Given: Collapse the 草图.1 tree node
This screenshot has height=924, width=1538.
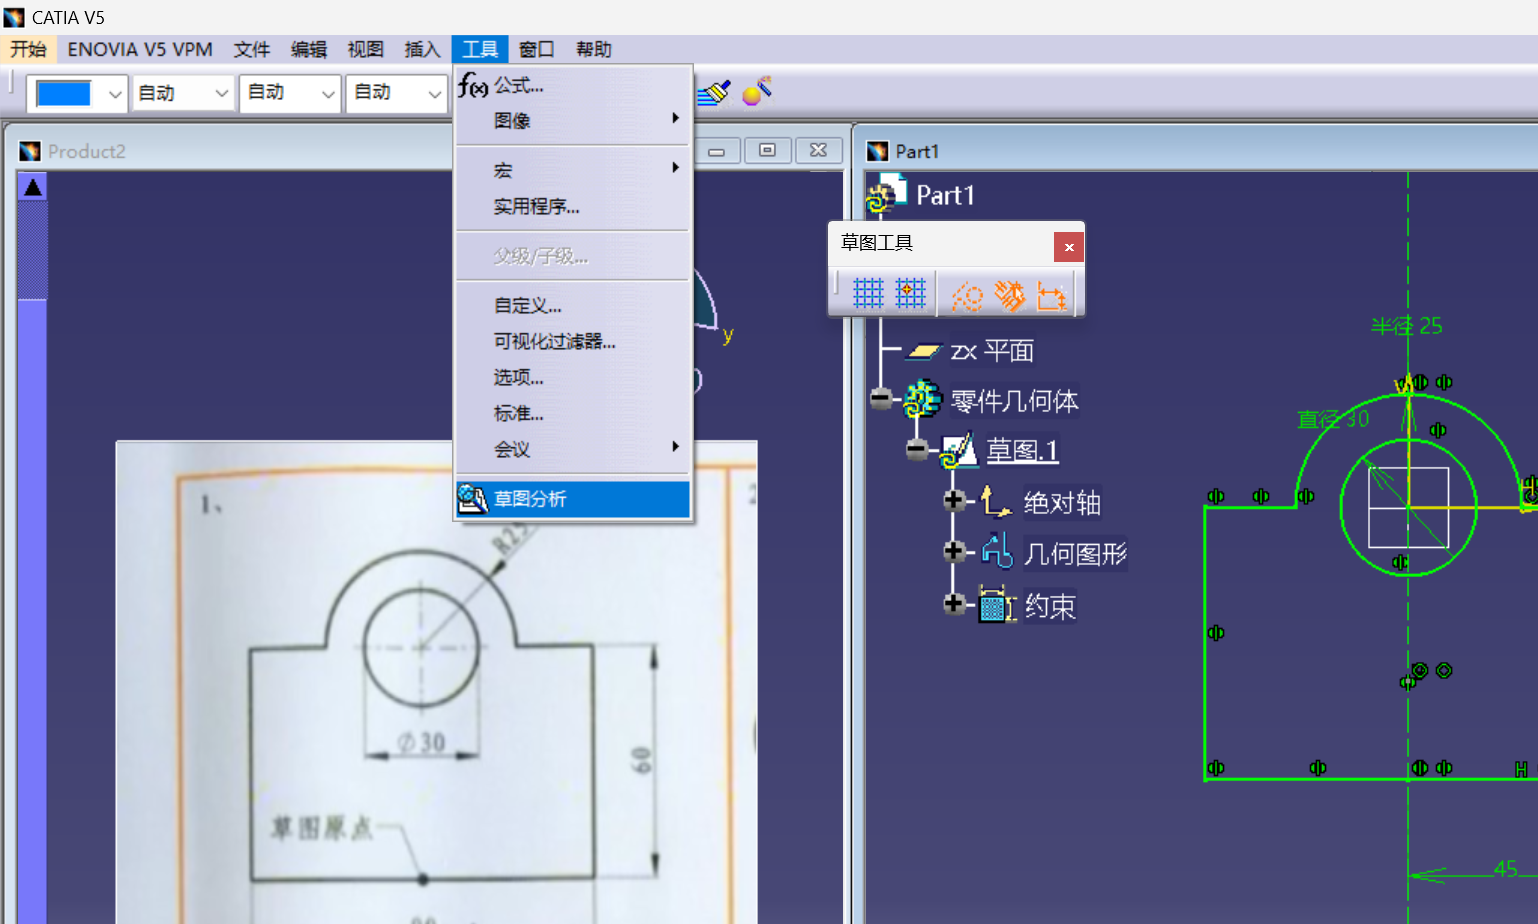Looking at the screenshot, I should click(x=916, y=450).
